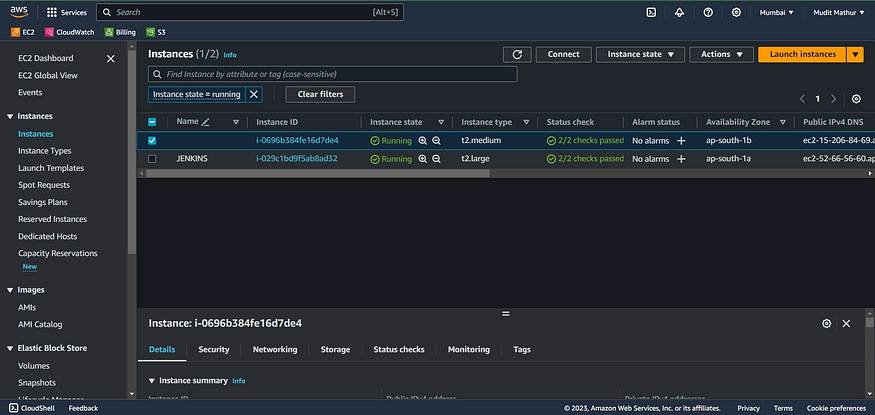This screenshot has height=415, width=875.
Task: Switch to the Tags tab
Action: pyautogui.click(x=522, y=349)
